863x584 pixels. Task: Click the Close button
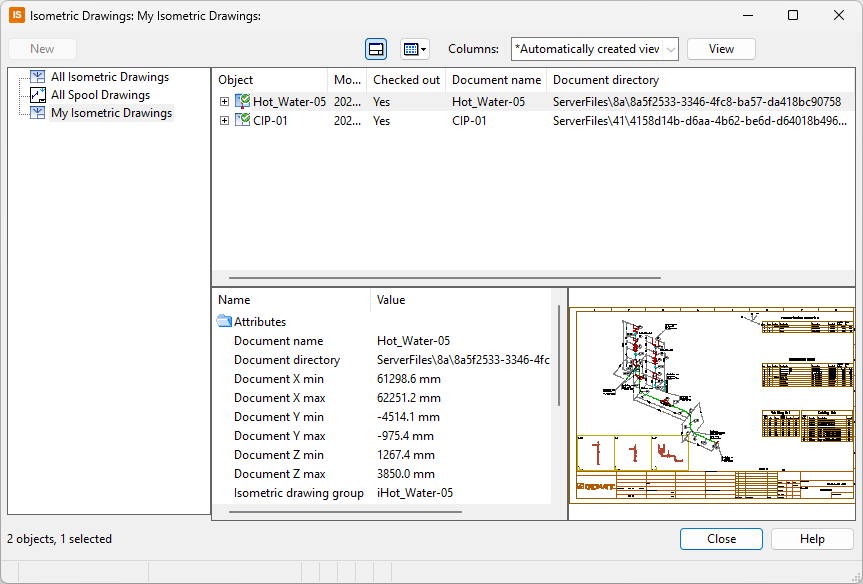[721, 539]
